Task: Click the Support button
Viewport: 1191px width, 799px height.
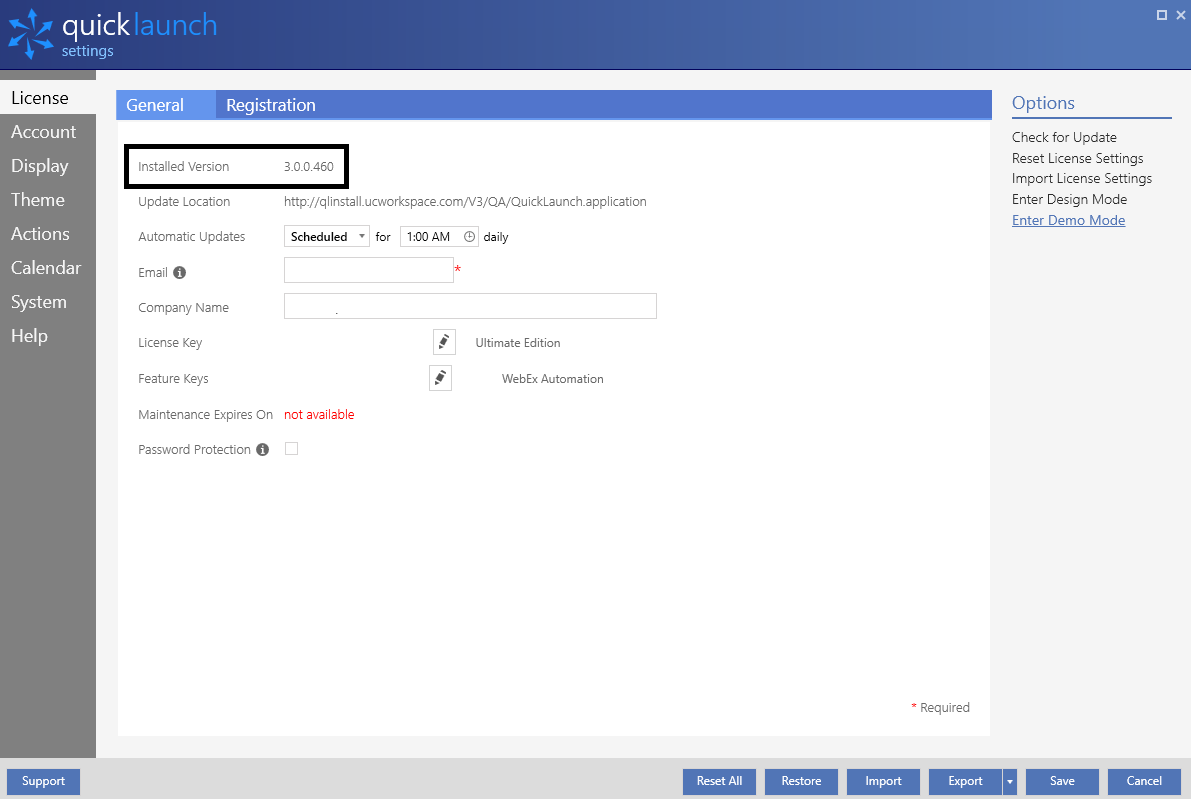Action: [42, 781]
